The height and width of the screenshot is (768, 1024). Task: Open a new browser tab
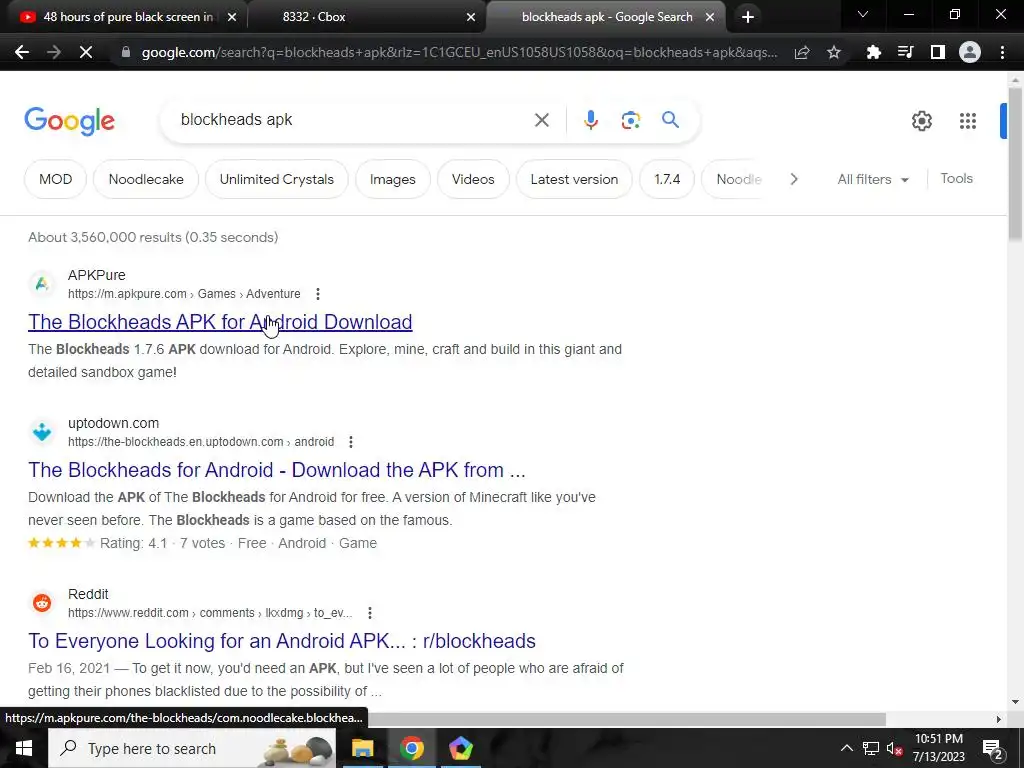[748, 17]
